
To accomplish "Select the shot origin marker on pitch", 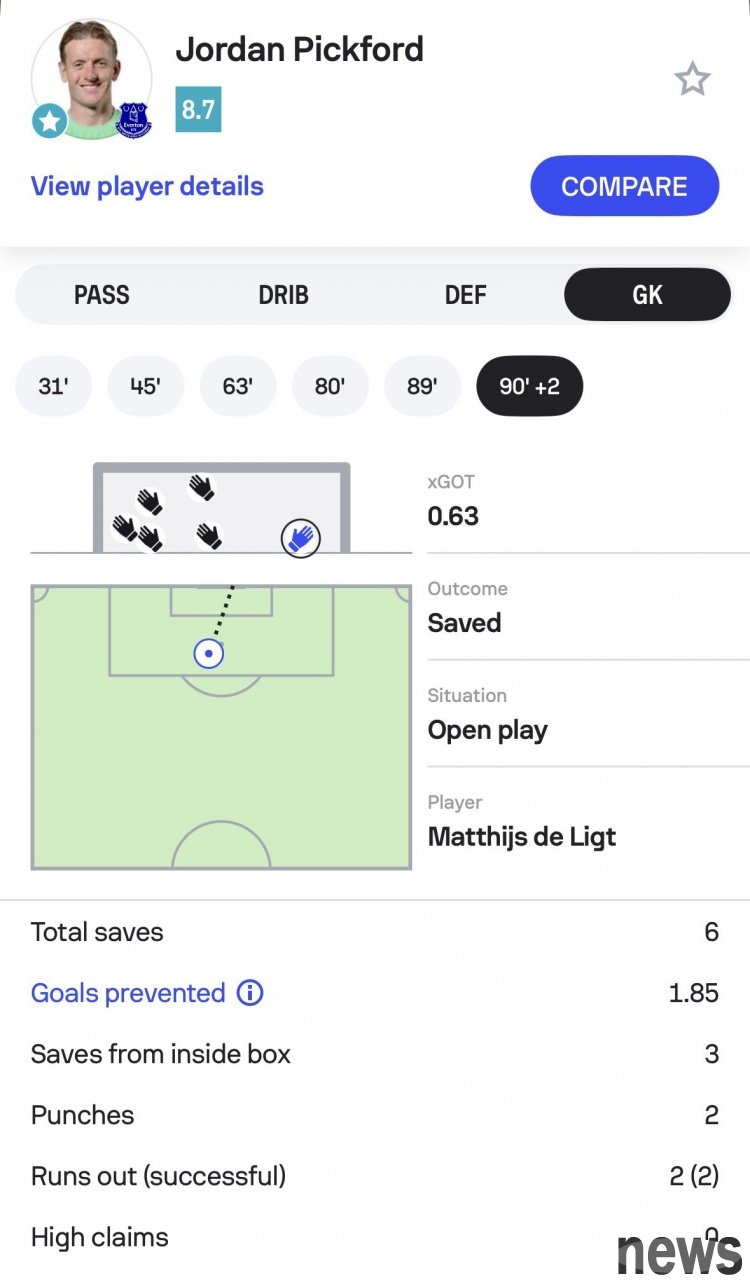I will (x=208, y=654).
